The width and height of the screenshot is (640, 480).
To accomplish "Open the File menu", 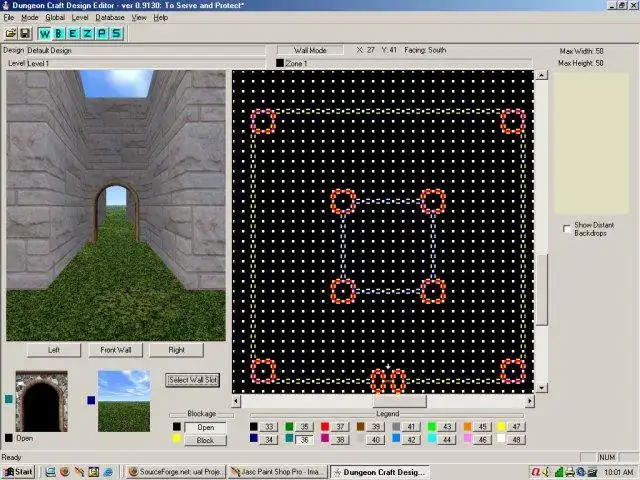I will 9,18.
